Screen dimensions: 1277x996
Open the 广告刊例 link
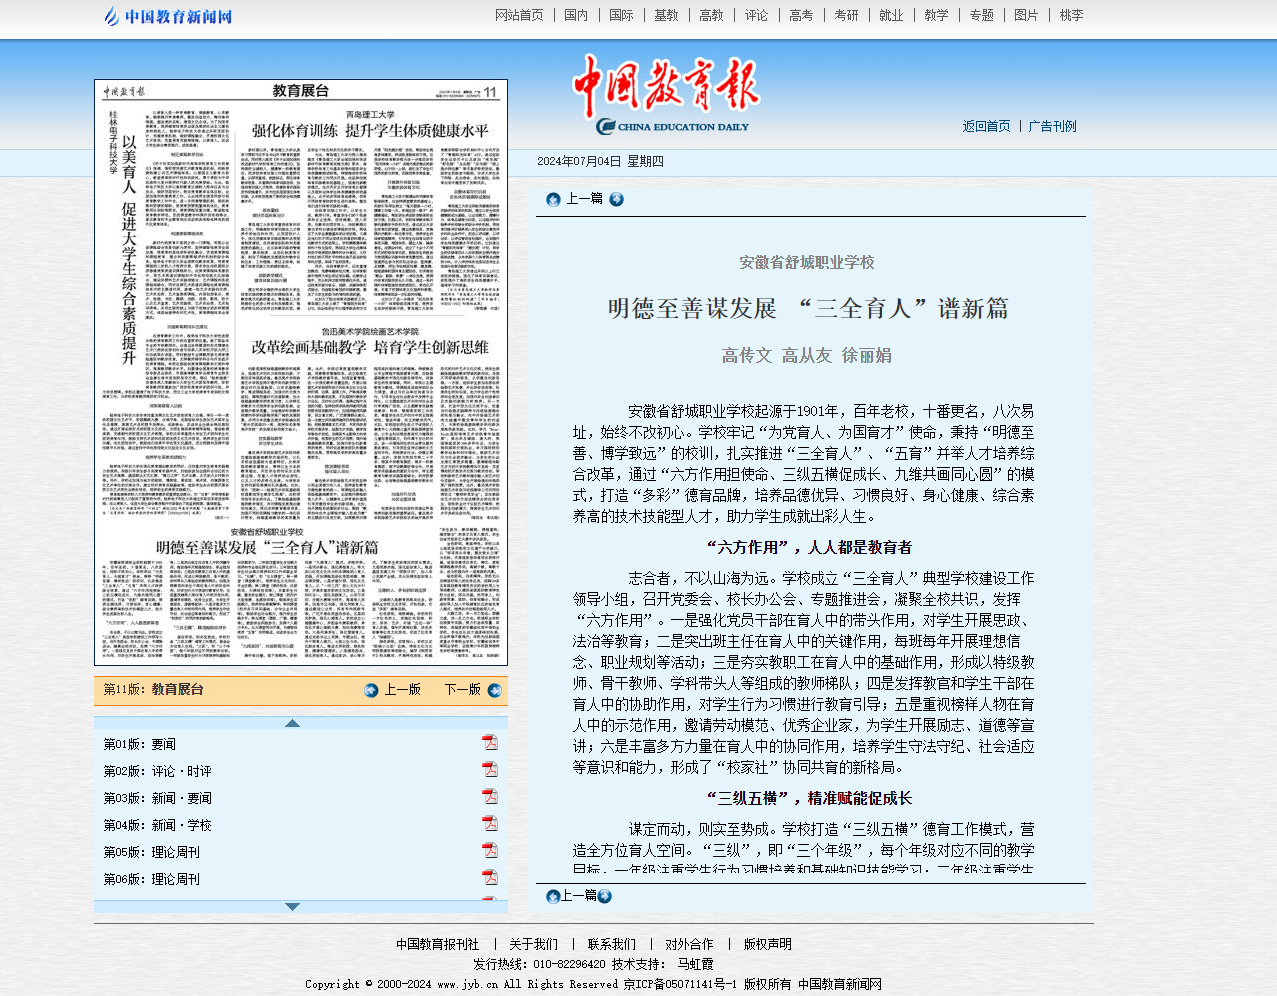[x=1052, y=126]
